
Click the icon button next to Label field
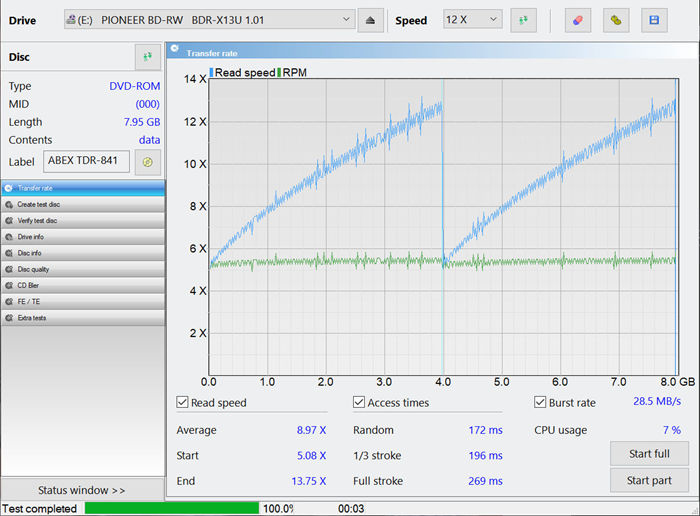(147, 161)
